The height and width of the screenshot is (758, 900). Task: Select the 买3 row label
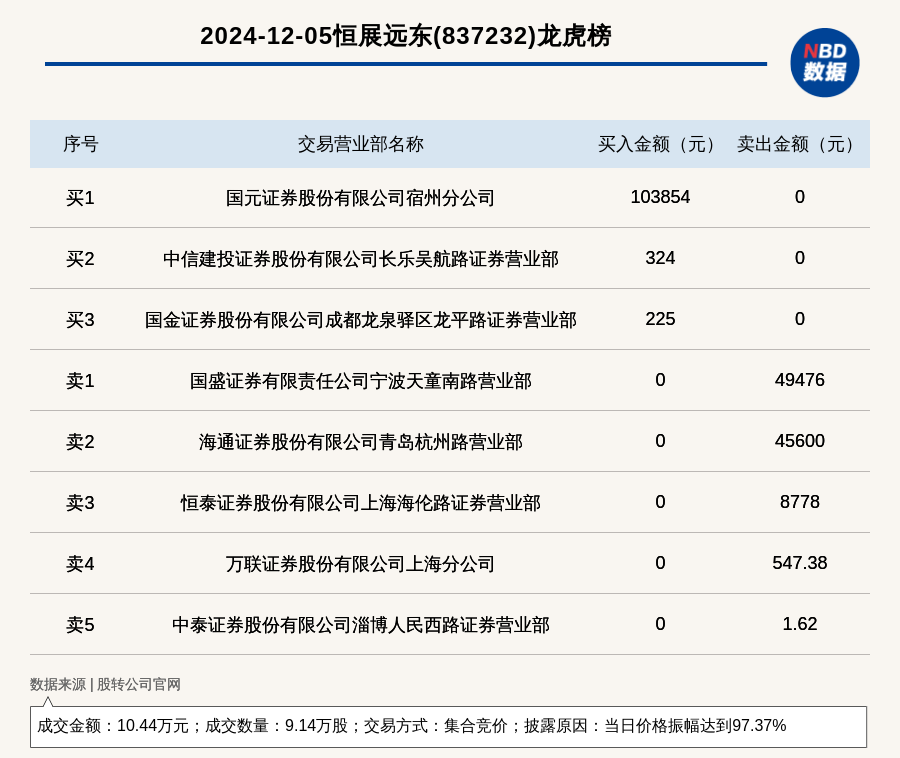point(80,320)
